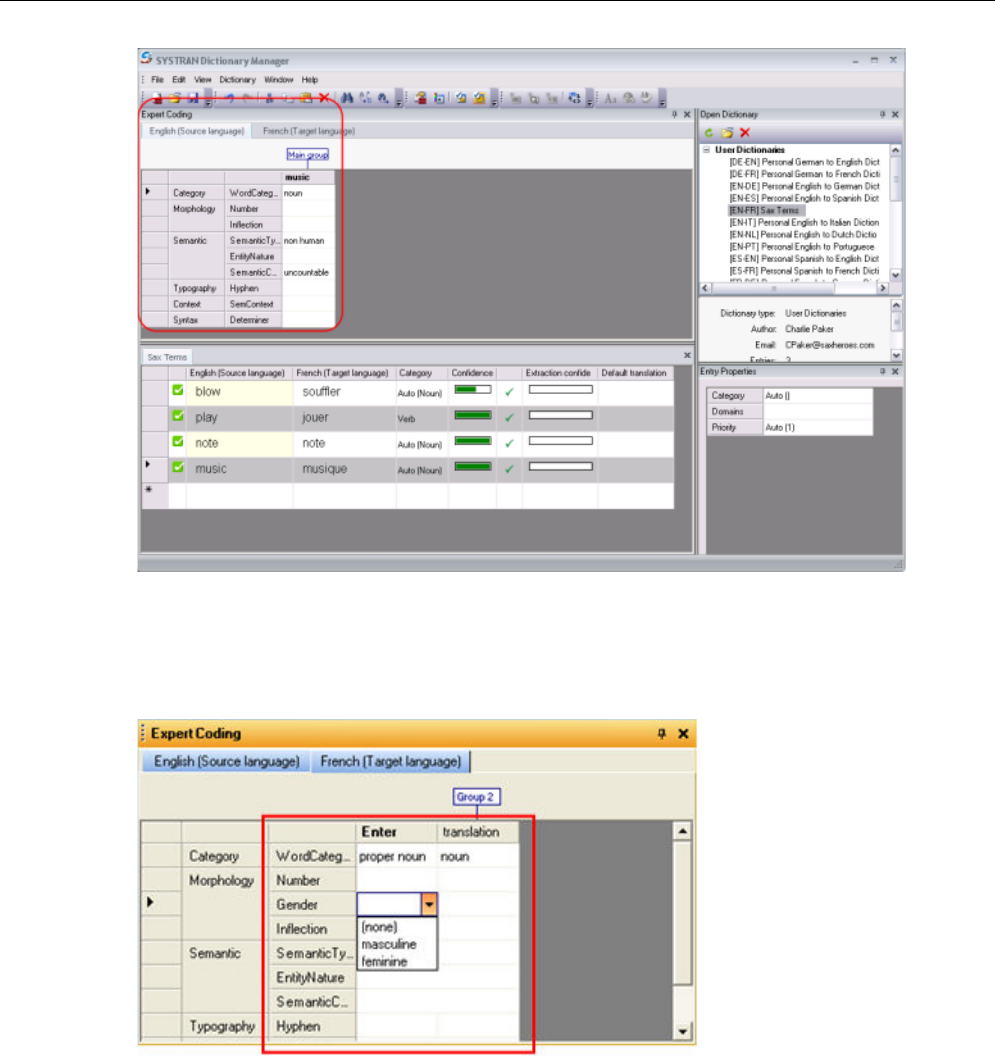The image size is (995, 1056).
Task: Pin the Entry Properties panel
Action: 882,372
